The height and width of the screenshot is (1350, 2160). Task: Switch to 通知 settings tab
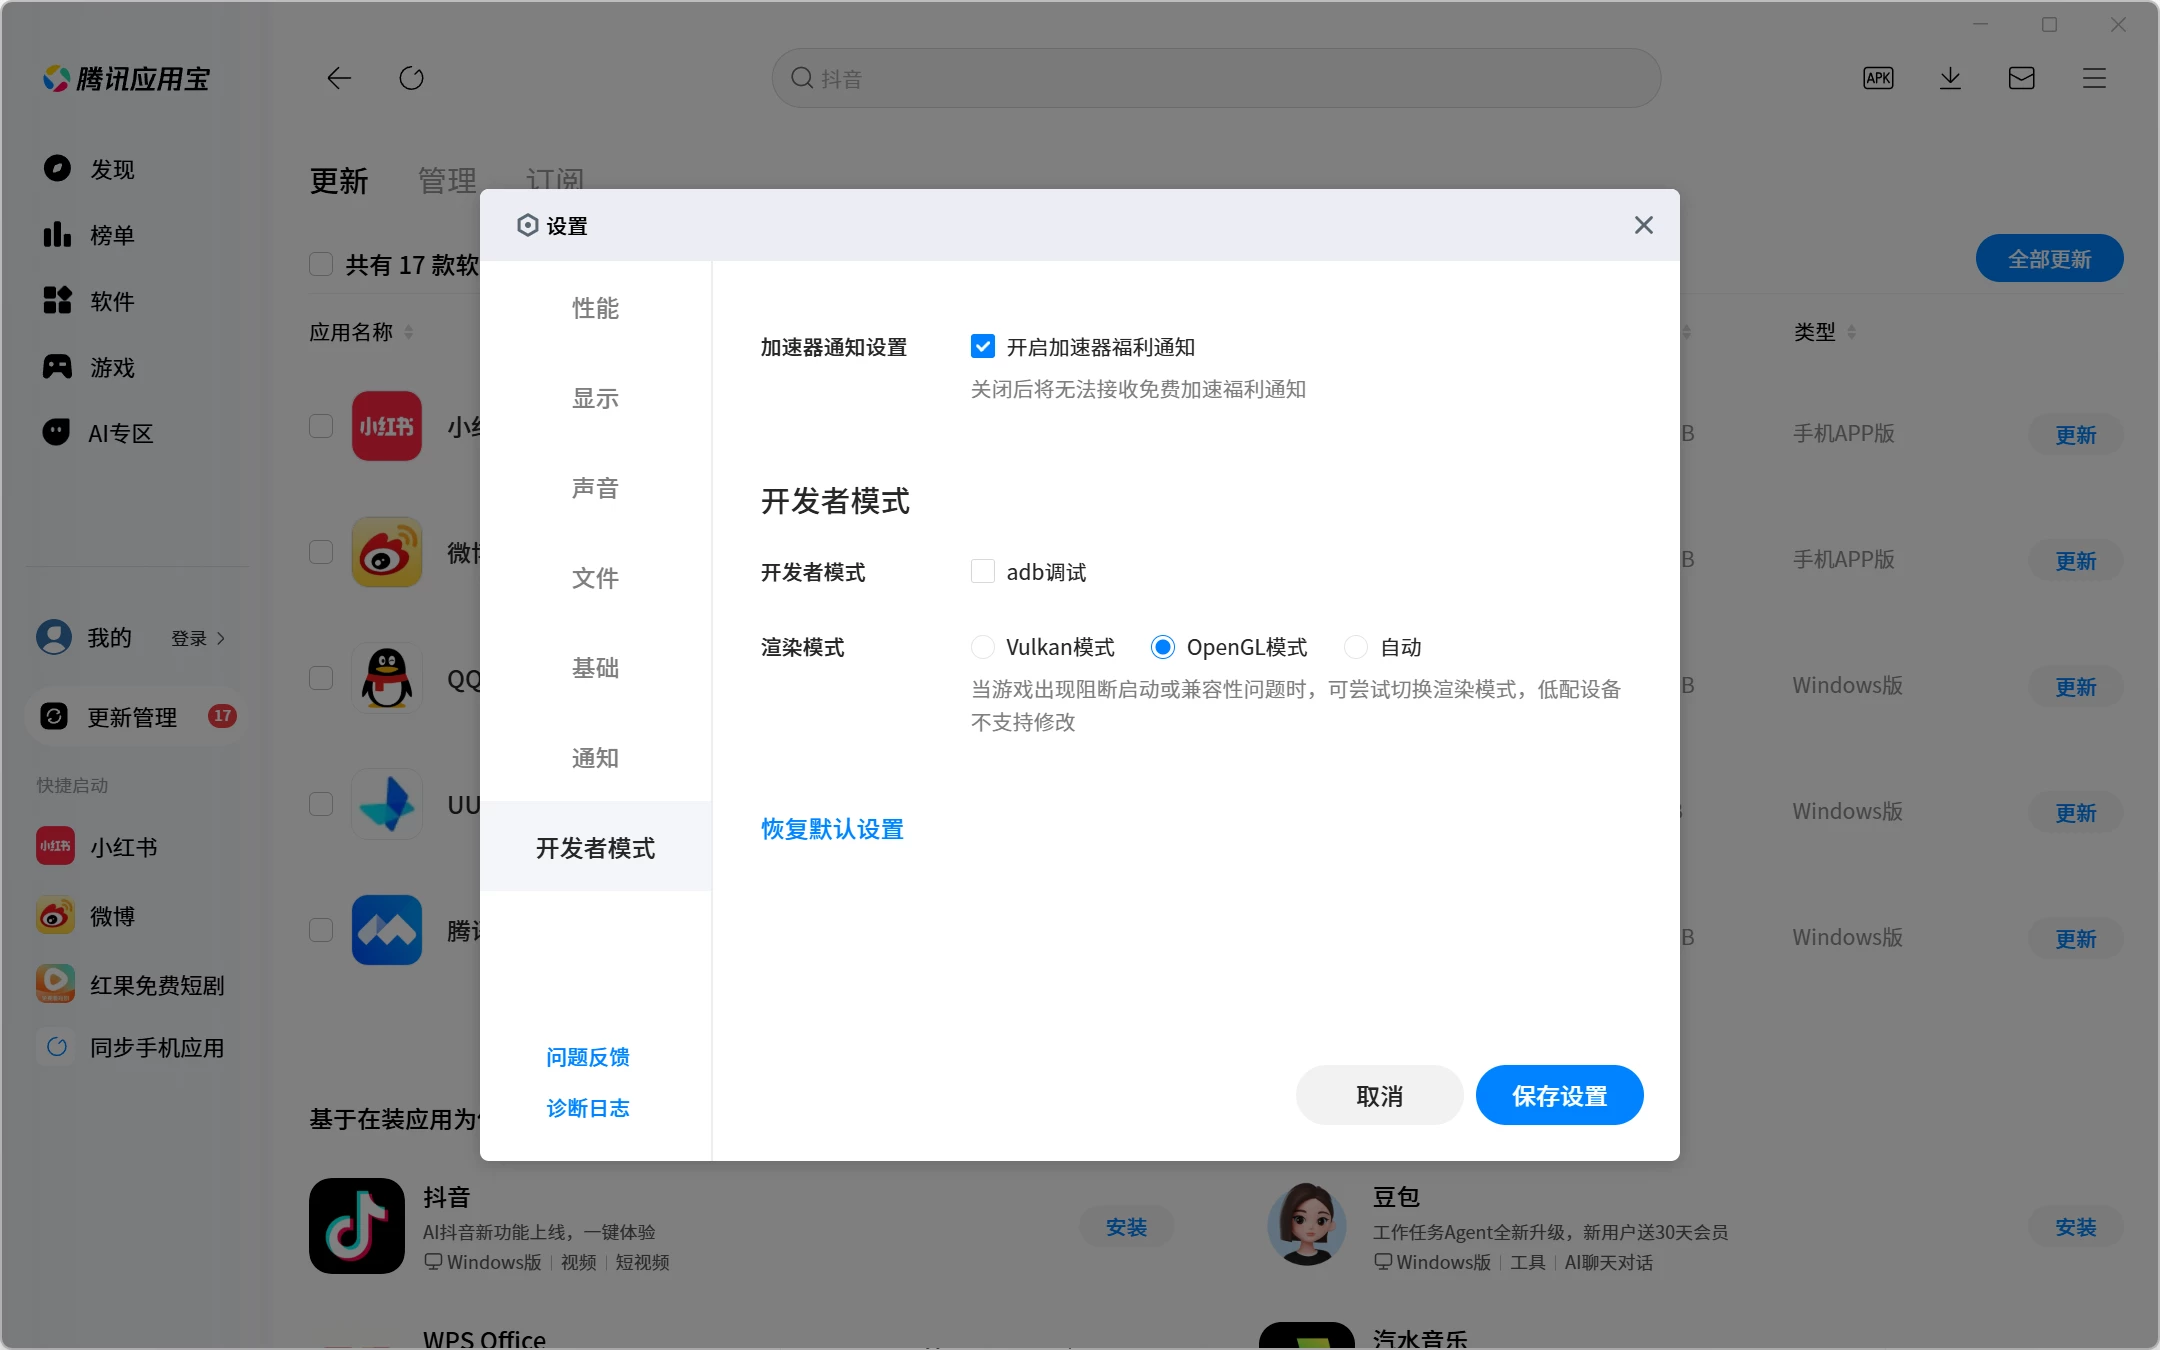[x=595, y=758]
